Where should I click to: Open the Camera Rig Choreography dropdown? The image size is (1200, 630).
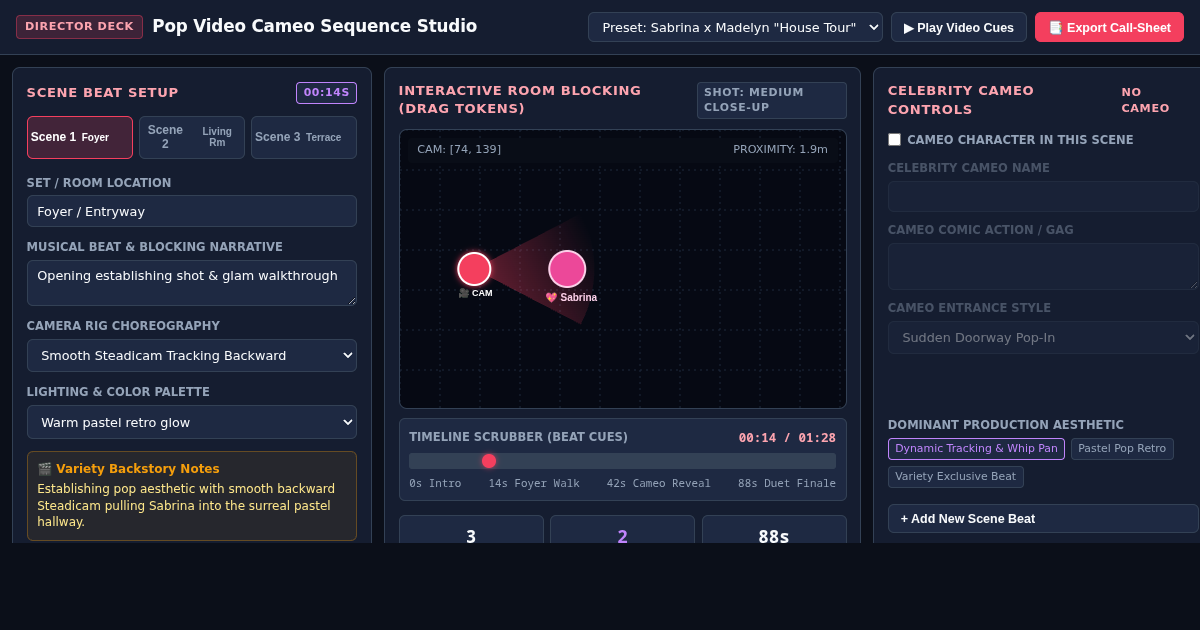point(192,356)
